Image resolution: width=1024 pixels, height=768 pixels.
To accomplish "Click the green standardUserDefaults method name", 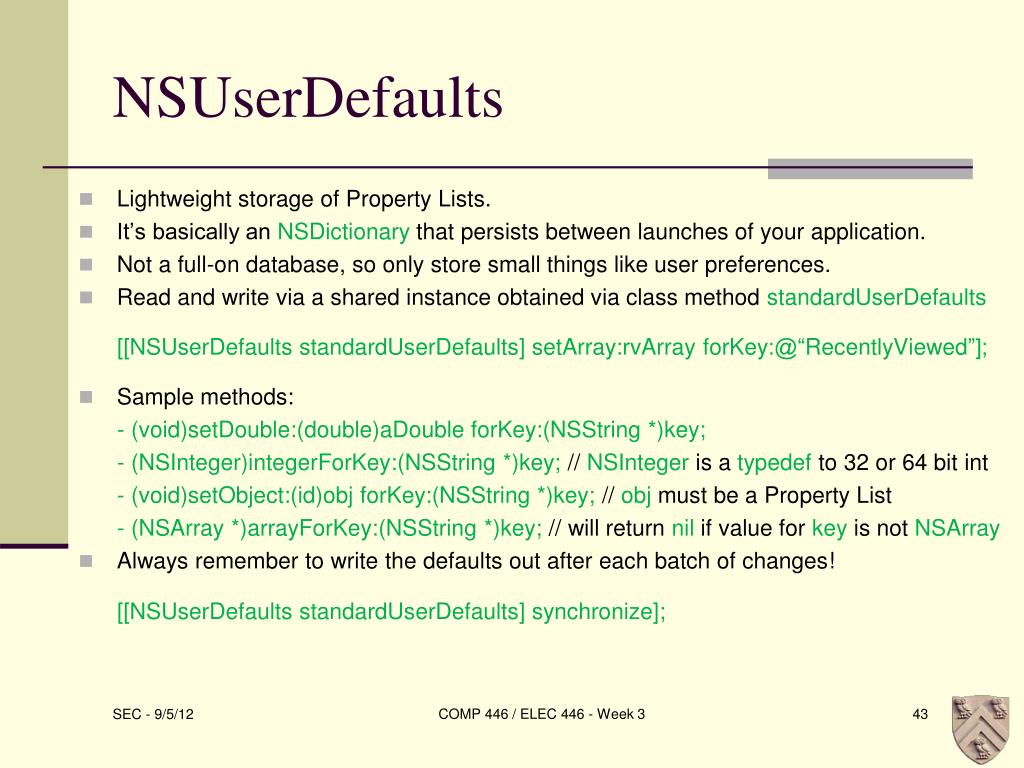I will point(876,297).
